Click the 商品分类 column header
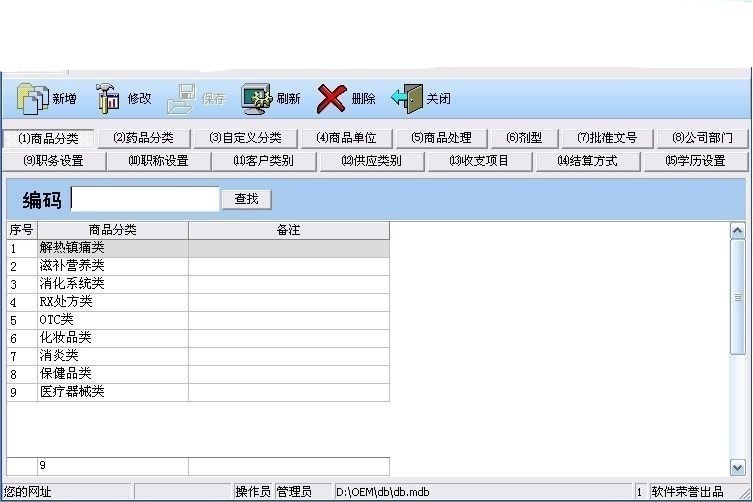 pos(113,230)
